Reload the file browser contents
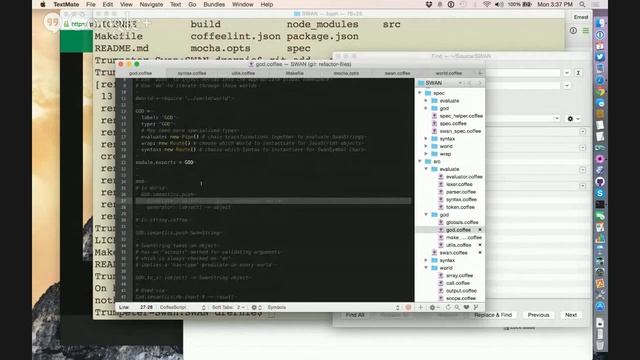The width and height of the screenshot is (640, 360). (448, 307)
